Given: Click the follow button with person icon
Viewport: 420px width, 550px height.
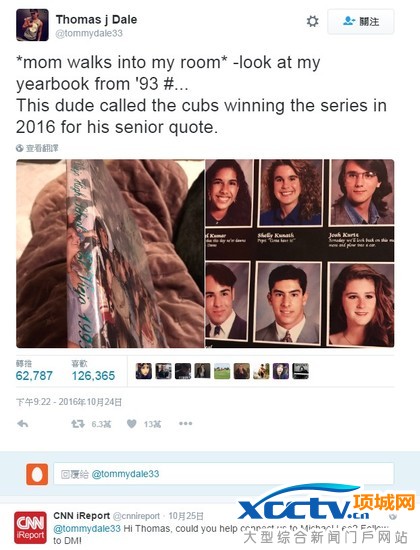Looking at the screenshot, I should [361, 21].
